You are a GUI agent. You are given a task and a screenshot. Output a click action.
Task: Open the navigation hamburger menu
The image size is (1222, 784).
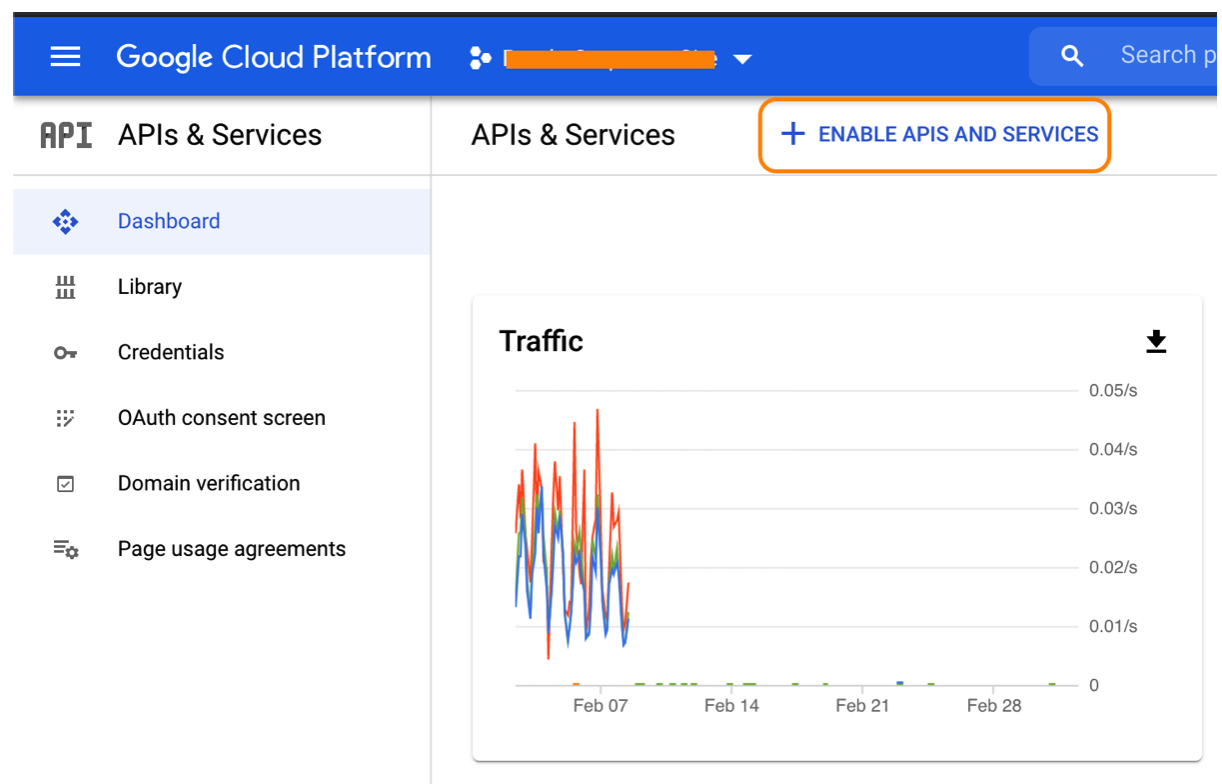click(64, 56)
